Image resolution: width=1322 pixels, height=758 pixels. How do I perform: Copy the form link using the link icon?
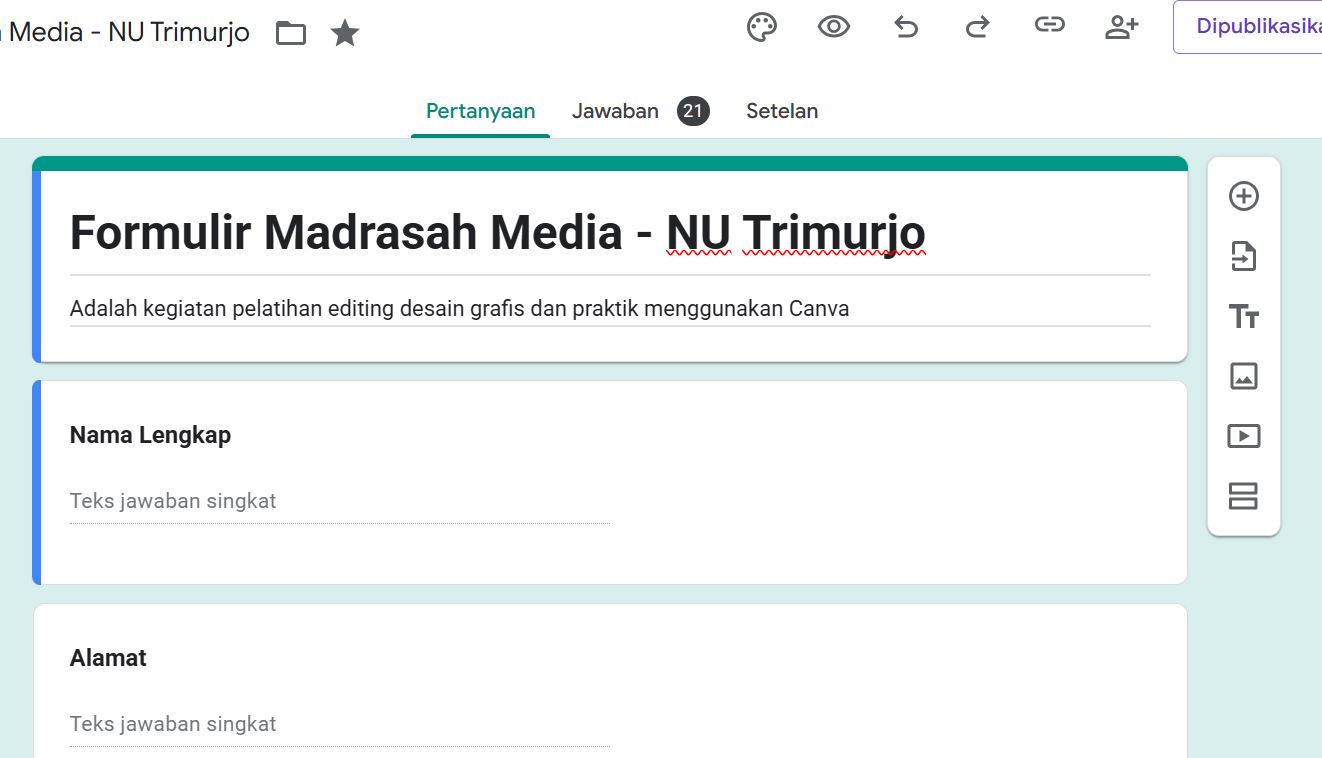(1050, 27)
